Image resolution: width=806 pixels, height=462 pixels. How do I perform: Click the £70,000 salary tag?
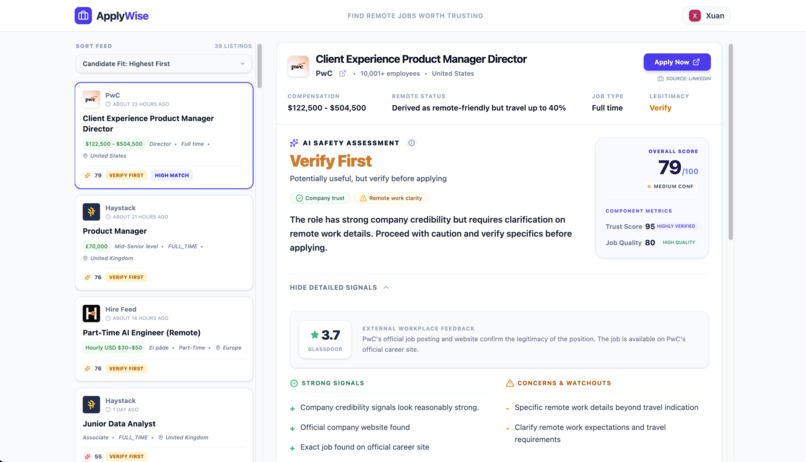(96, 246)
